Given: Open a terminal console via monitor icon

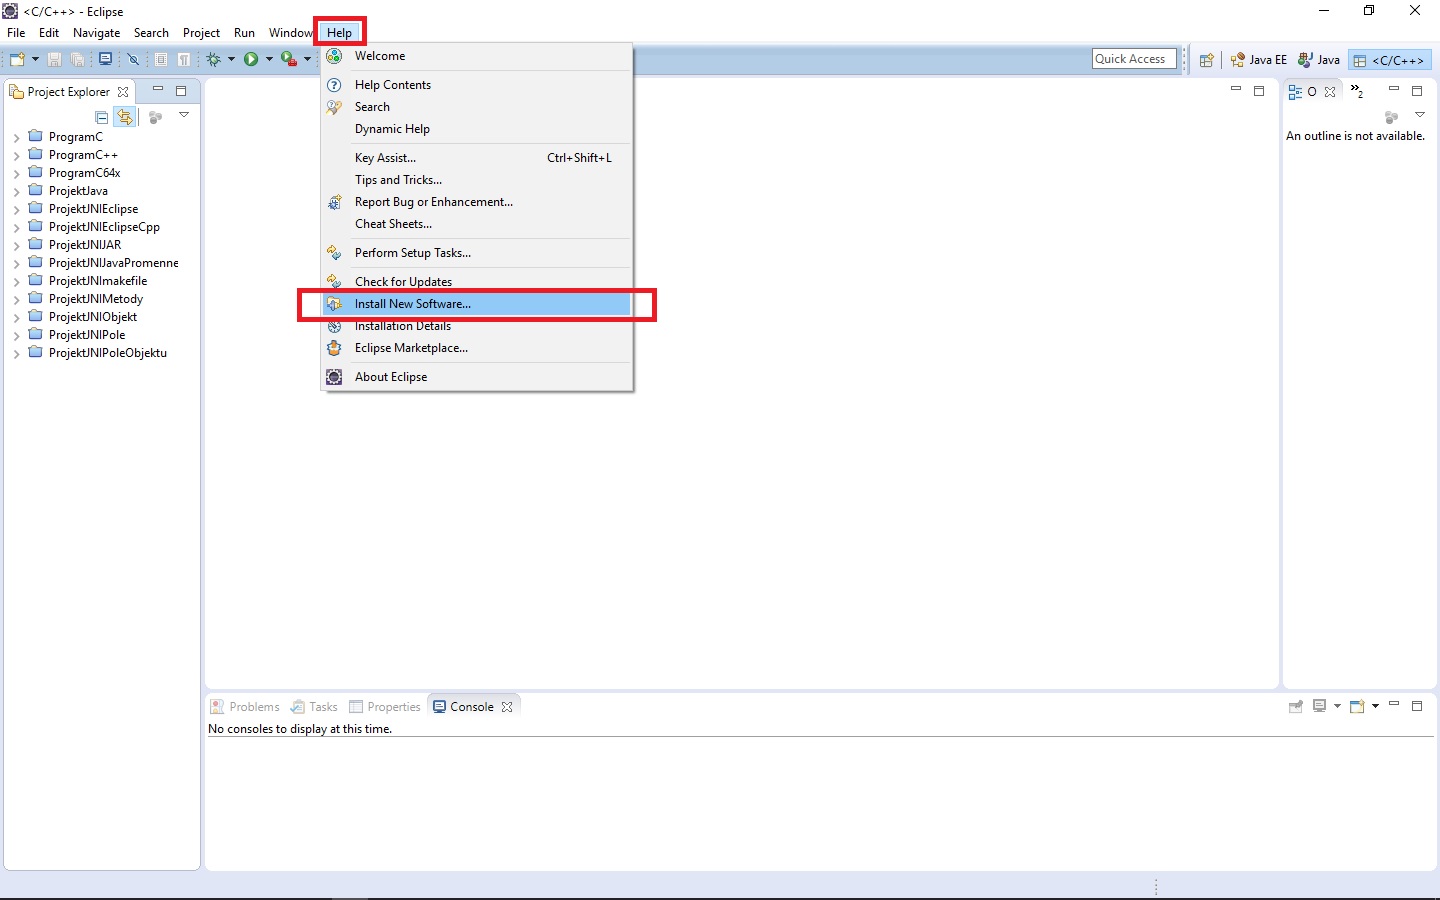Looking at the screenshot, I should coord(105,60).
